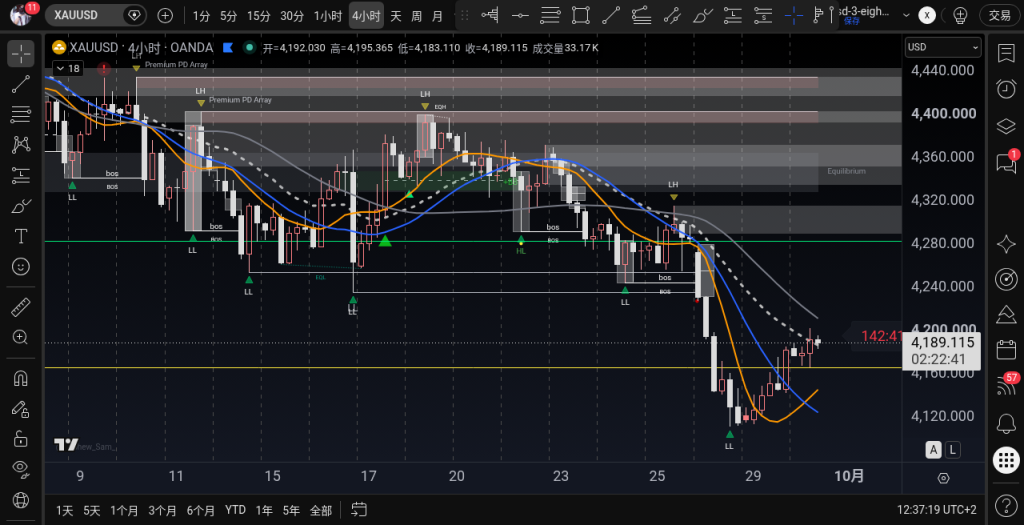Open the Fibonacci retracement tools group

(21, 114)
